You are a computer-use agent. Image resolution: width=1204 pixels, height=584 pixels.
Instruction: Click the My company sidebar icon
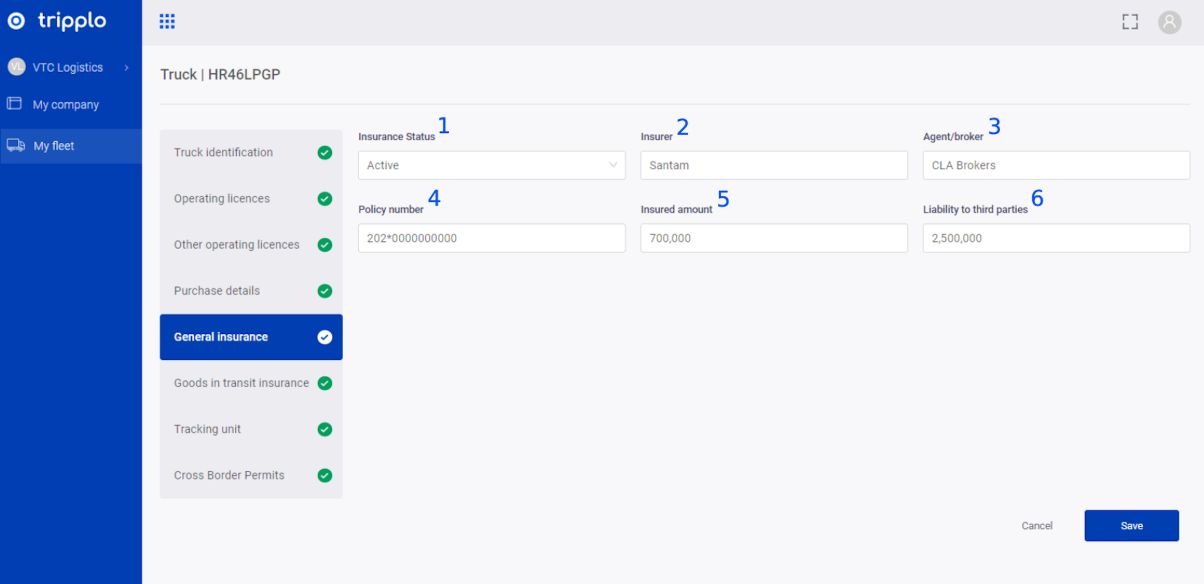tap(15, 104)
